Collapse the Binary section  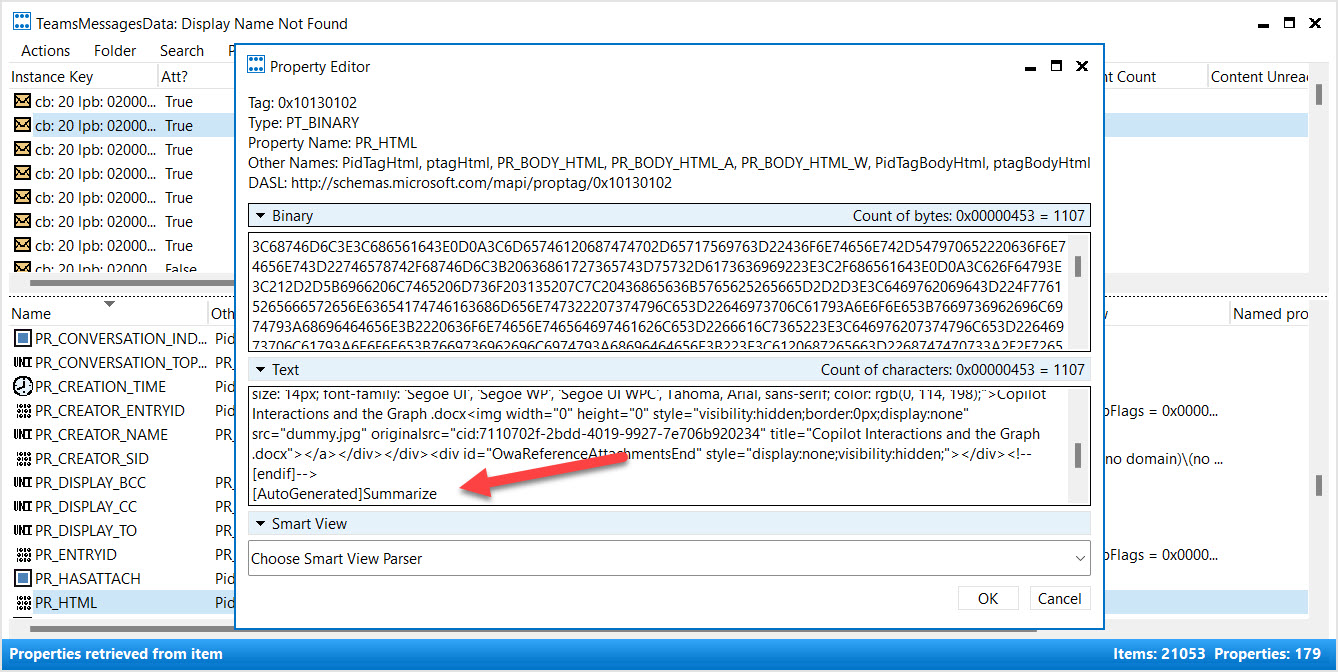pos(263,214)
